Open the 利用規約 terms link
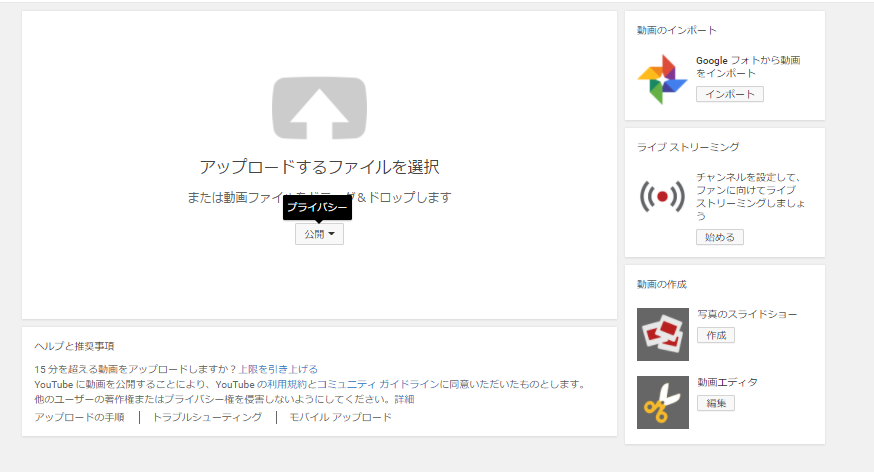 point(287,384)
